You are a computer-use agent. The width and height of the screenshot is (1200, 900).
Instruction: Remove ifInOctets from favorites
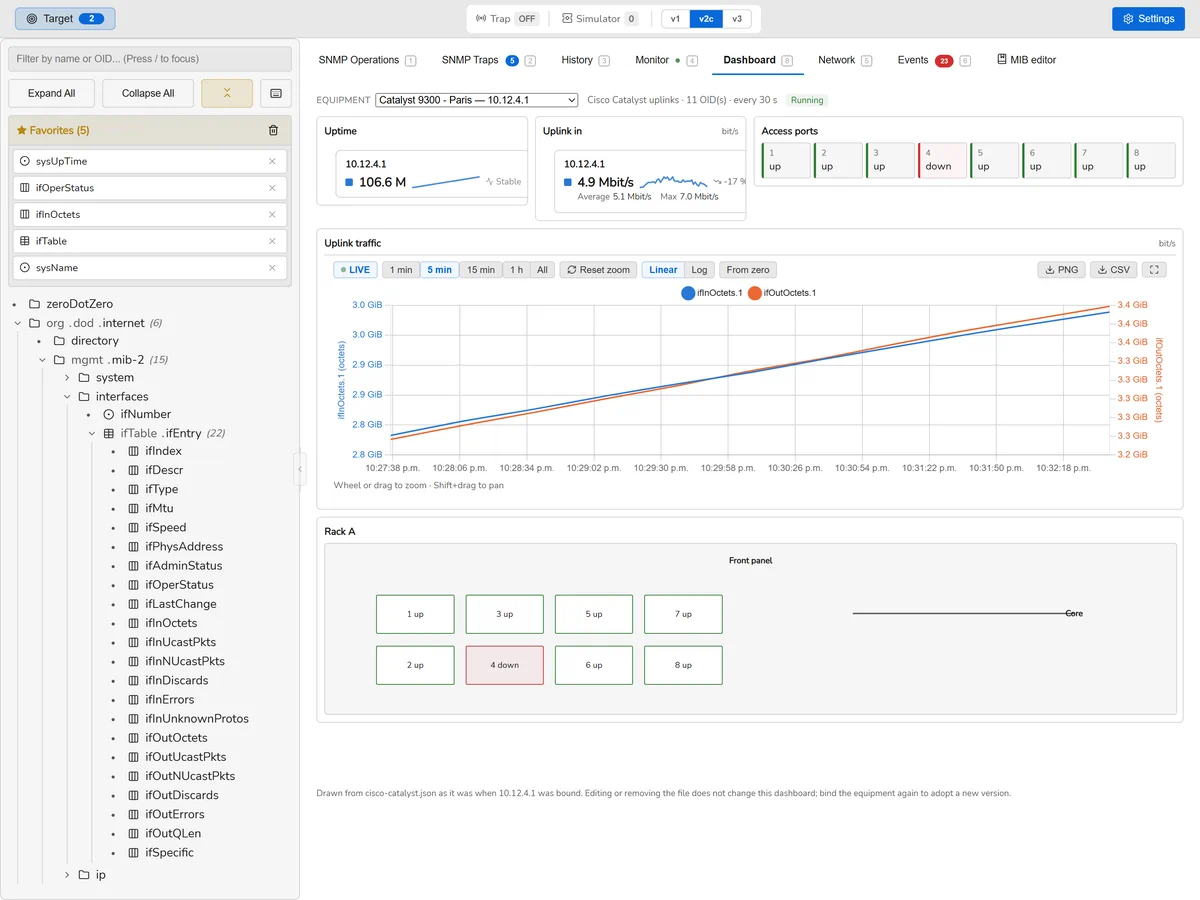pos(272,214)
